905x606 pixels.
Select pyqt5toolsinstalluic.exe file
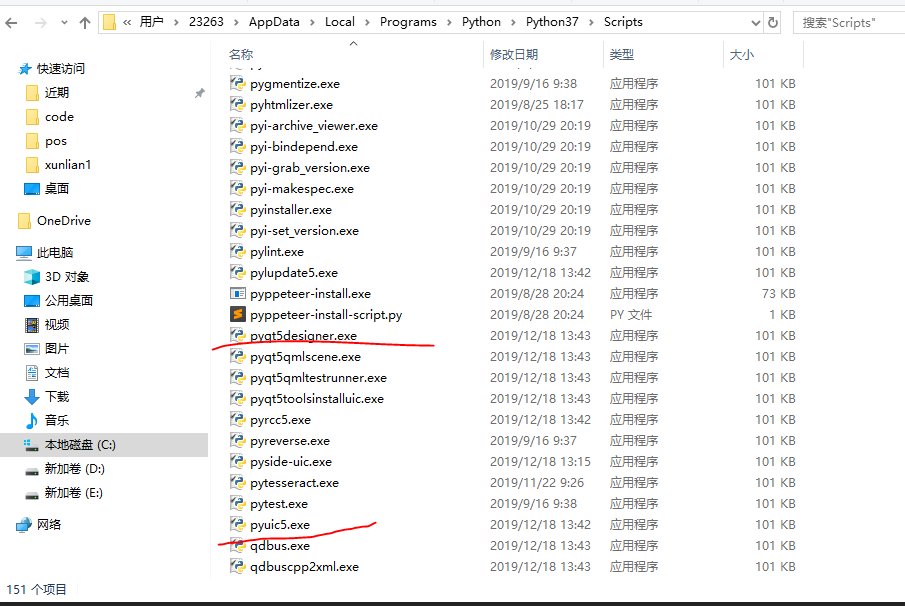317,399
